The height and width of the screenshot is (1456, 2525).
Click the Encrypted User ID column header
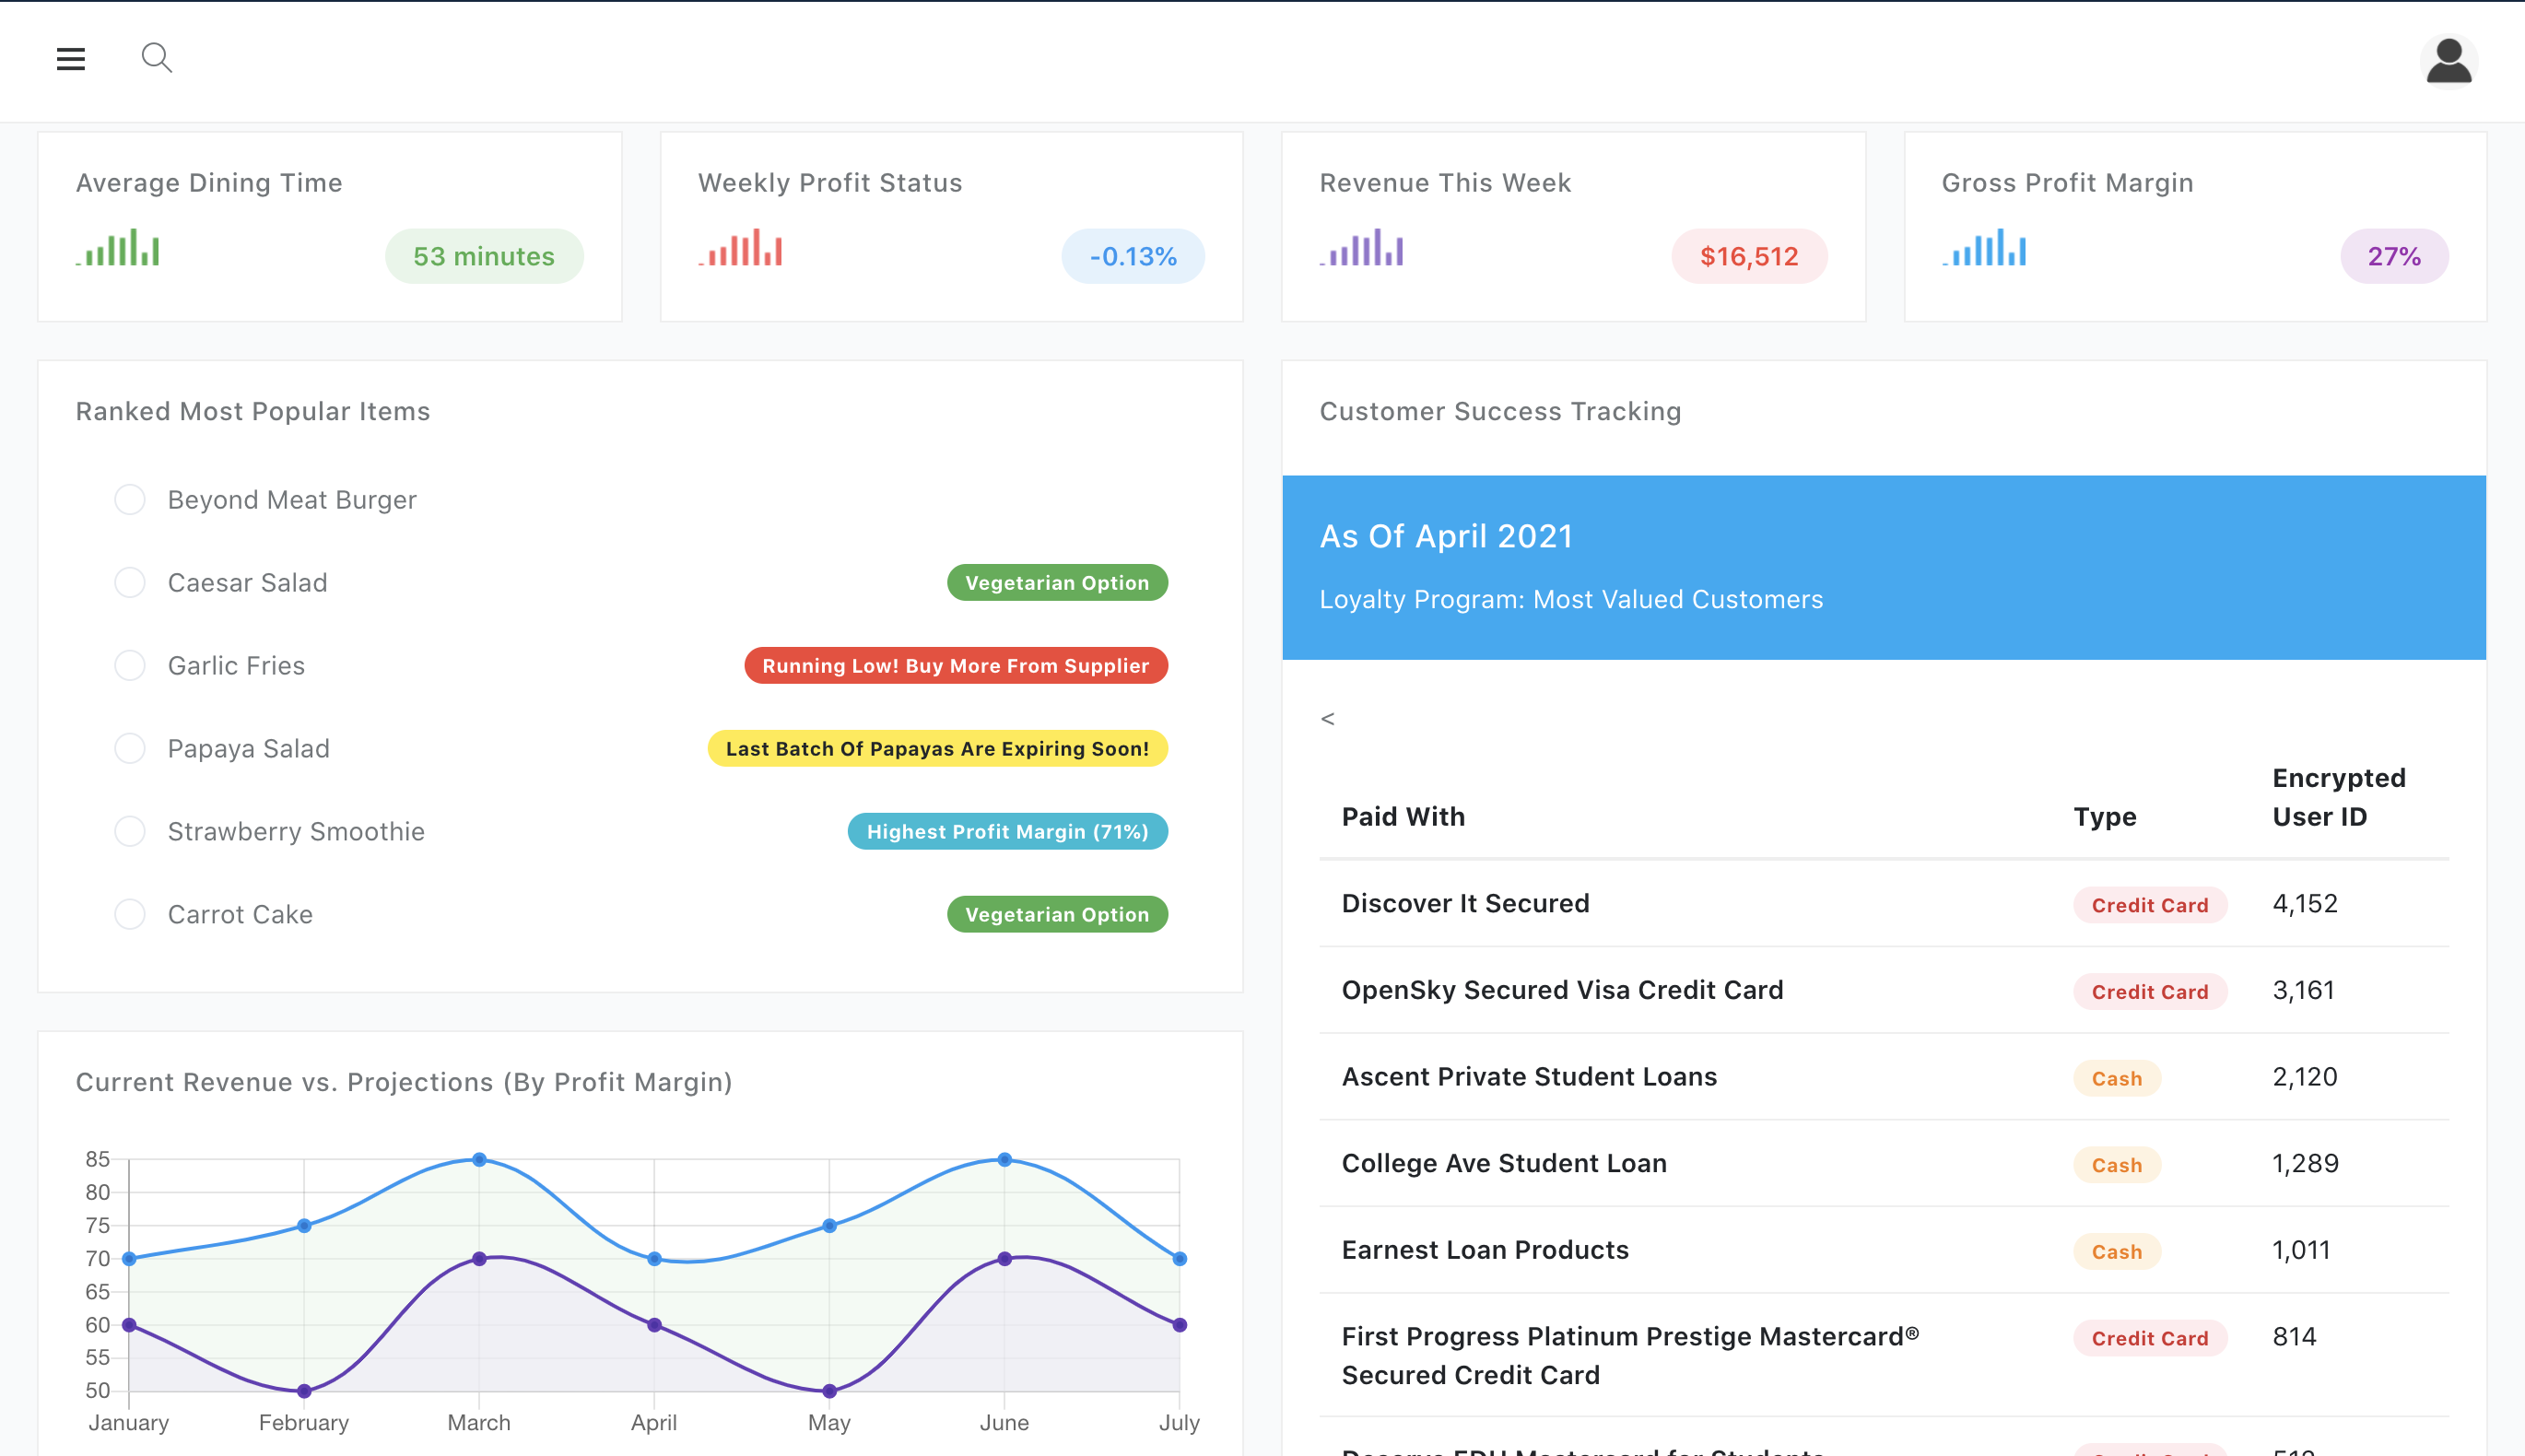click(2338, 797)
